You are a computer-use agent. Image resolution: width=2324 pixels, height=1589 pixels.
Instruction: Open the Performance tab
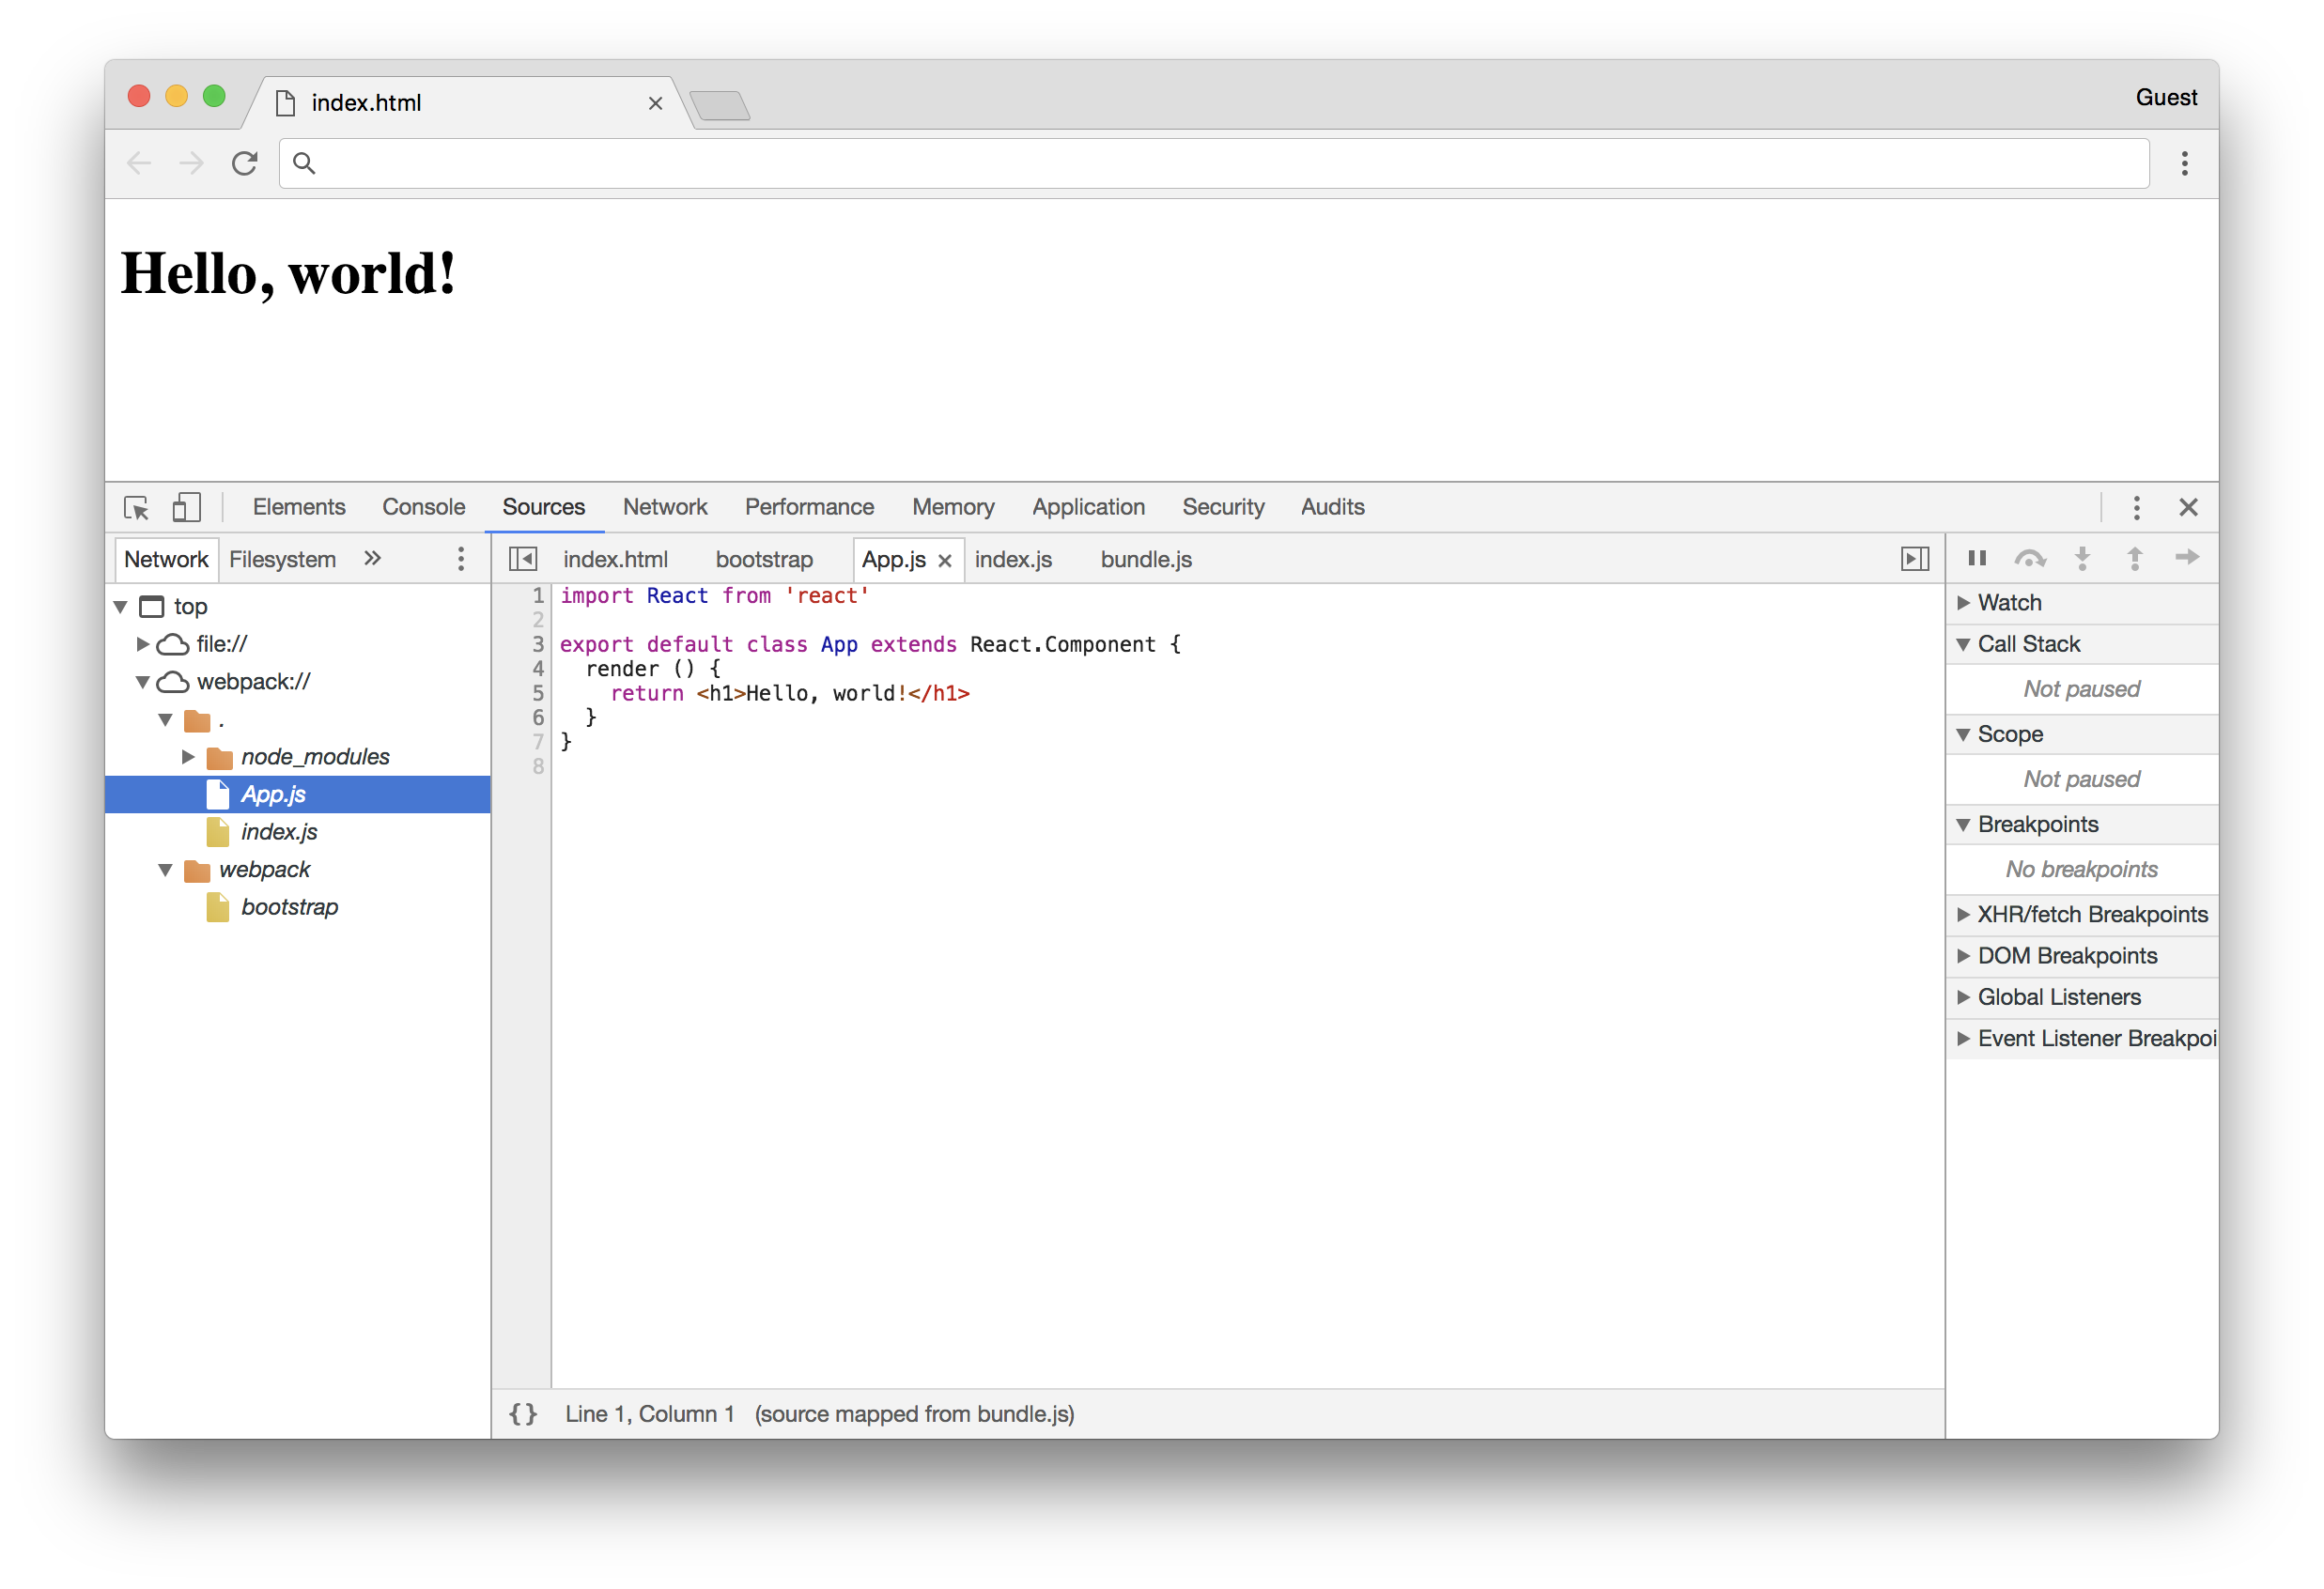coord(810,507)
